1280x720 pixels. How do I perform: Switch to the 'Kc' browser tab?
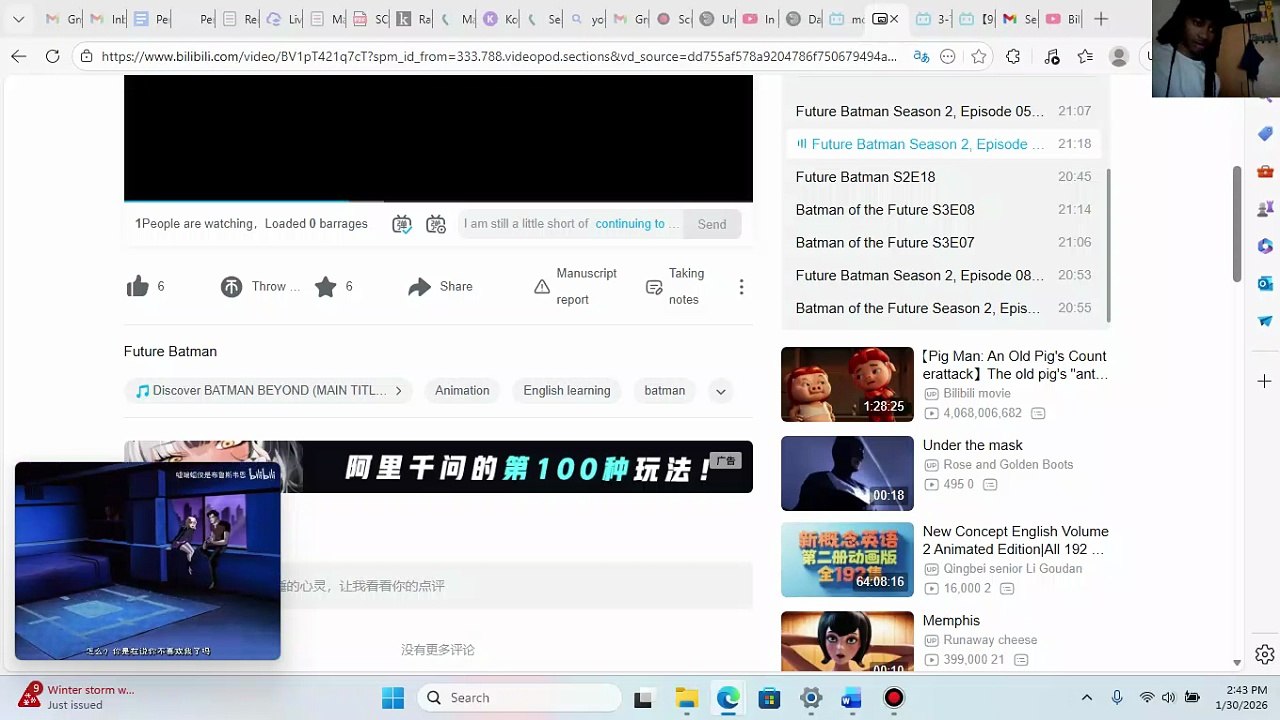click(x=500, y=19)
